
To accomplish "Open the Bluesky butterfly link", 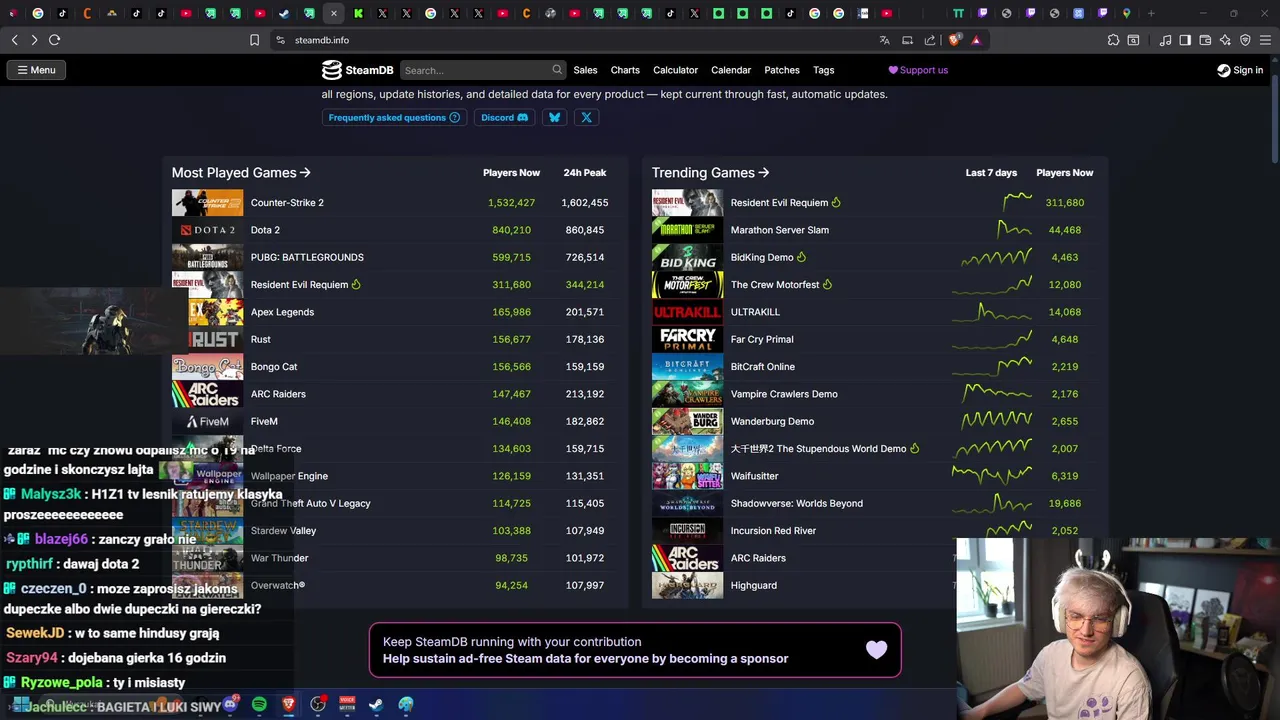I will [x=555, y=117].
